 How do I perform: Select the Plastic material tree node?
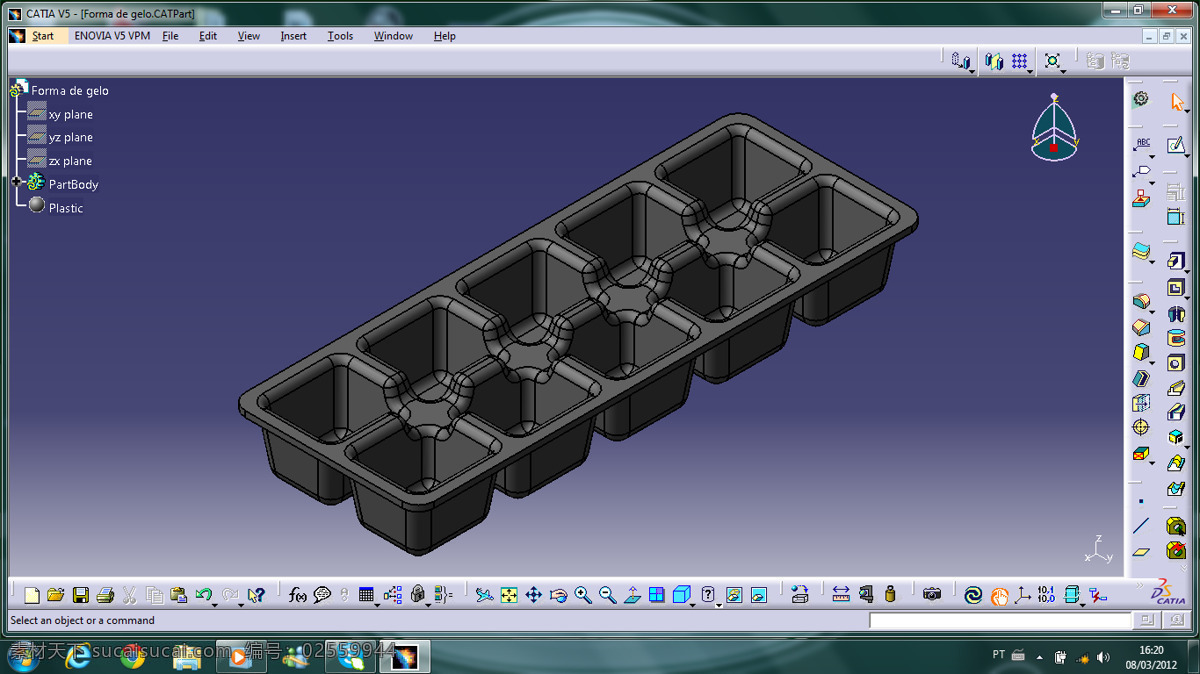[56, 207]
